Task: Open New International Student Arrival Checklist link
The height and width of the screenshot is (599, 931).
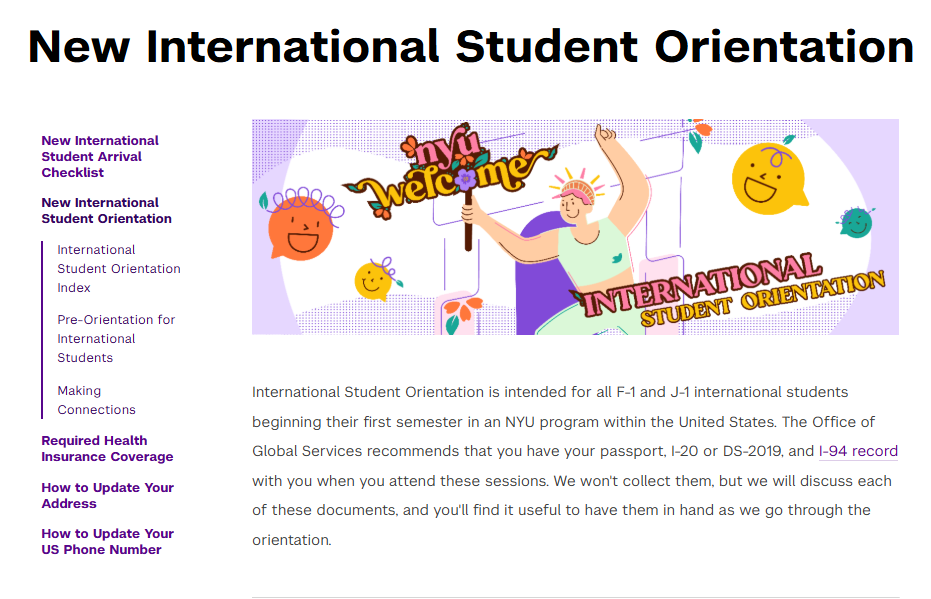Action: 100,157
